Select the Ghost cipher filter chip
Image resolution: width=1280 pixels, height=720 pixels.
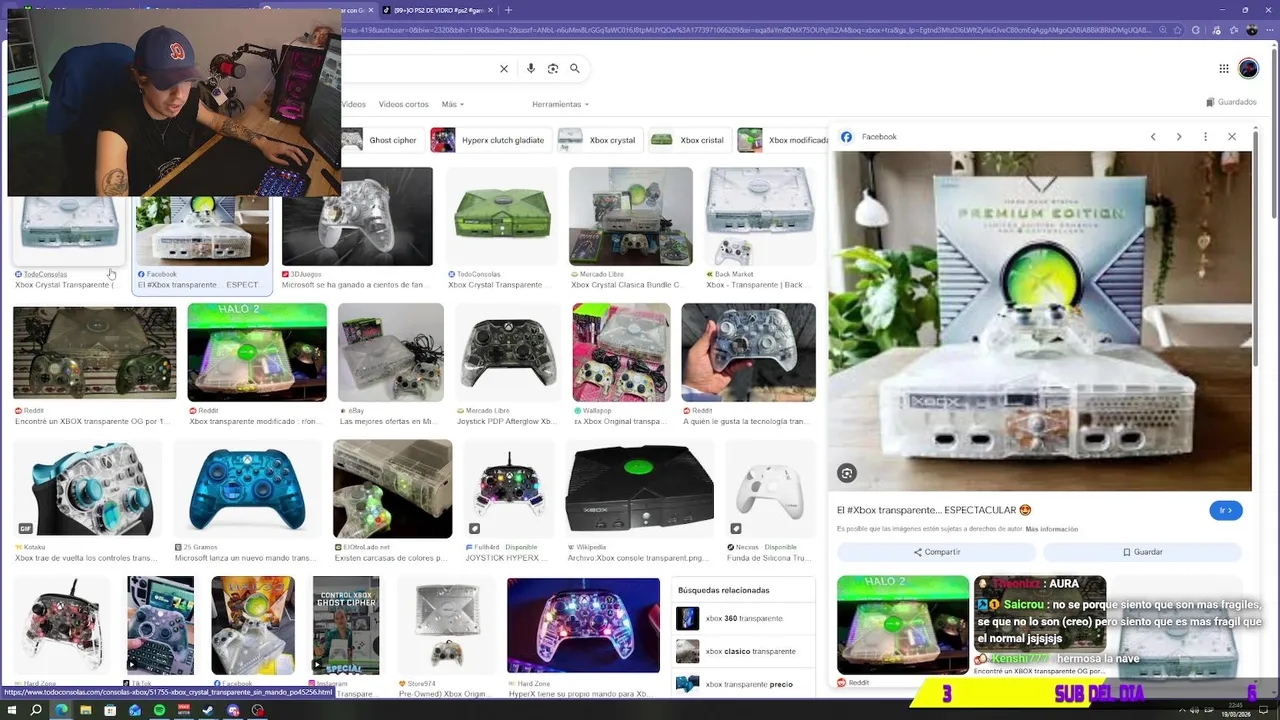381,140
